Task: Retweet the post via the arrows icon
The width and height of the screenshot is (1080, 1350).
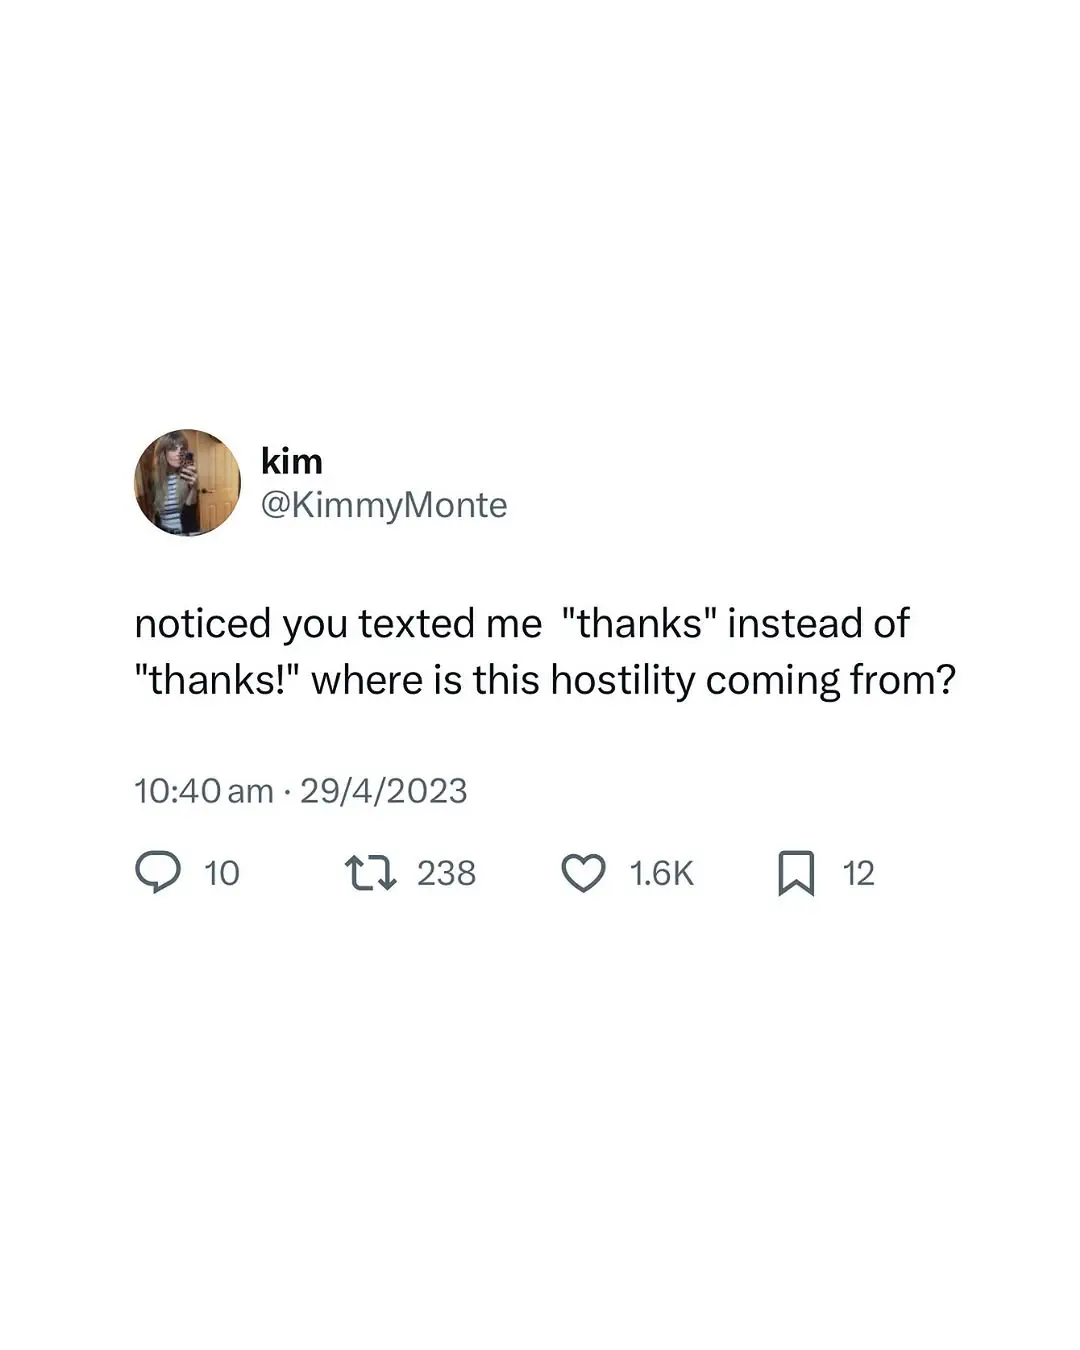Action: click(371, 872)
